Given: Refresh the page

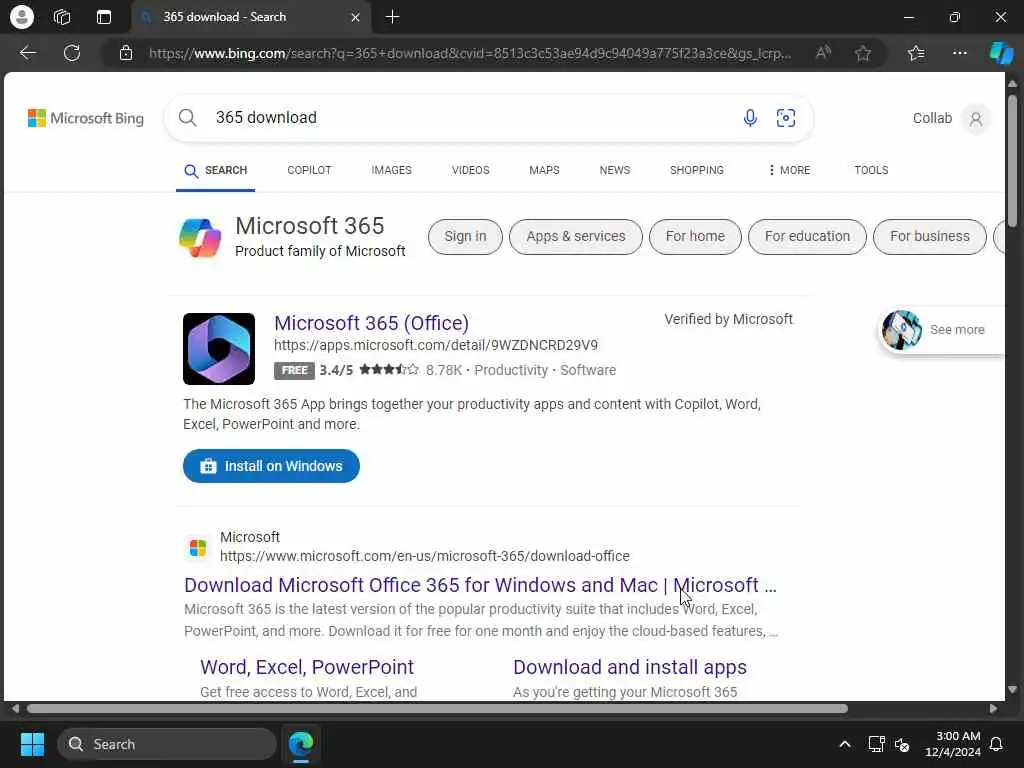Looking at the screenshot, I should point(72,53).
